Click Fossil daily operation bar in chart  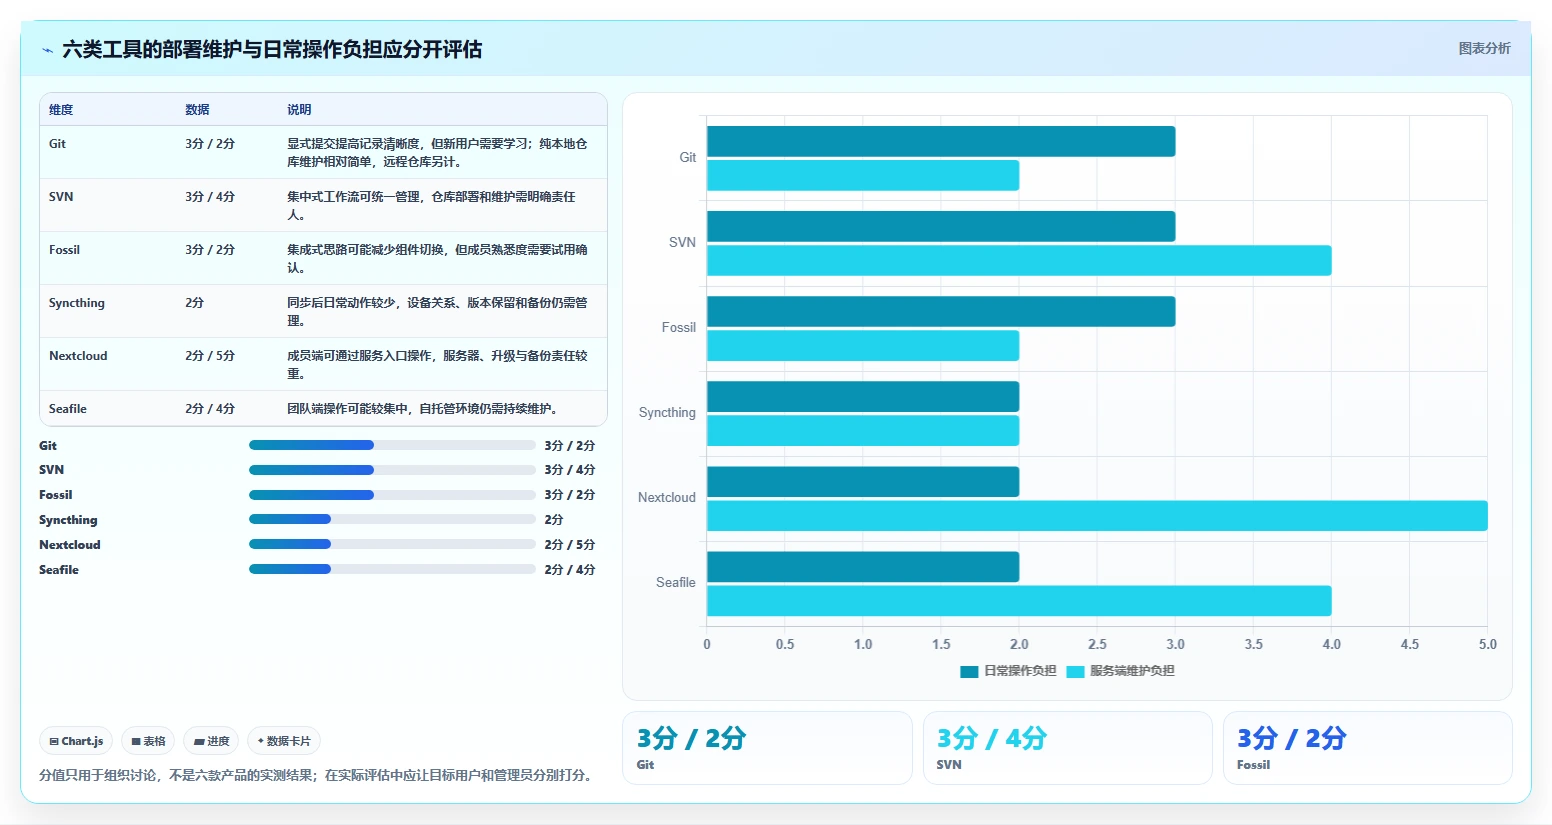(941, 311)
